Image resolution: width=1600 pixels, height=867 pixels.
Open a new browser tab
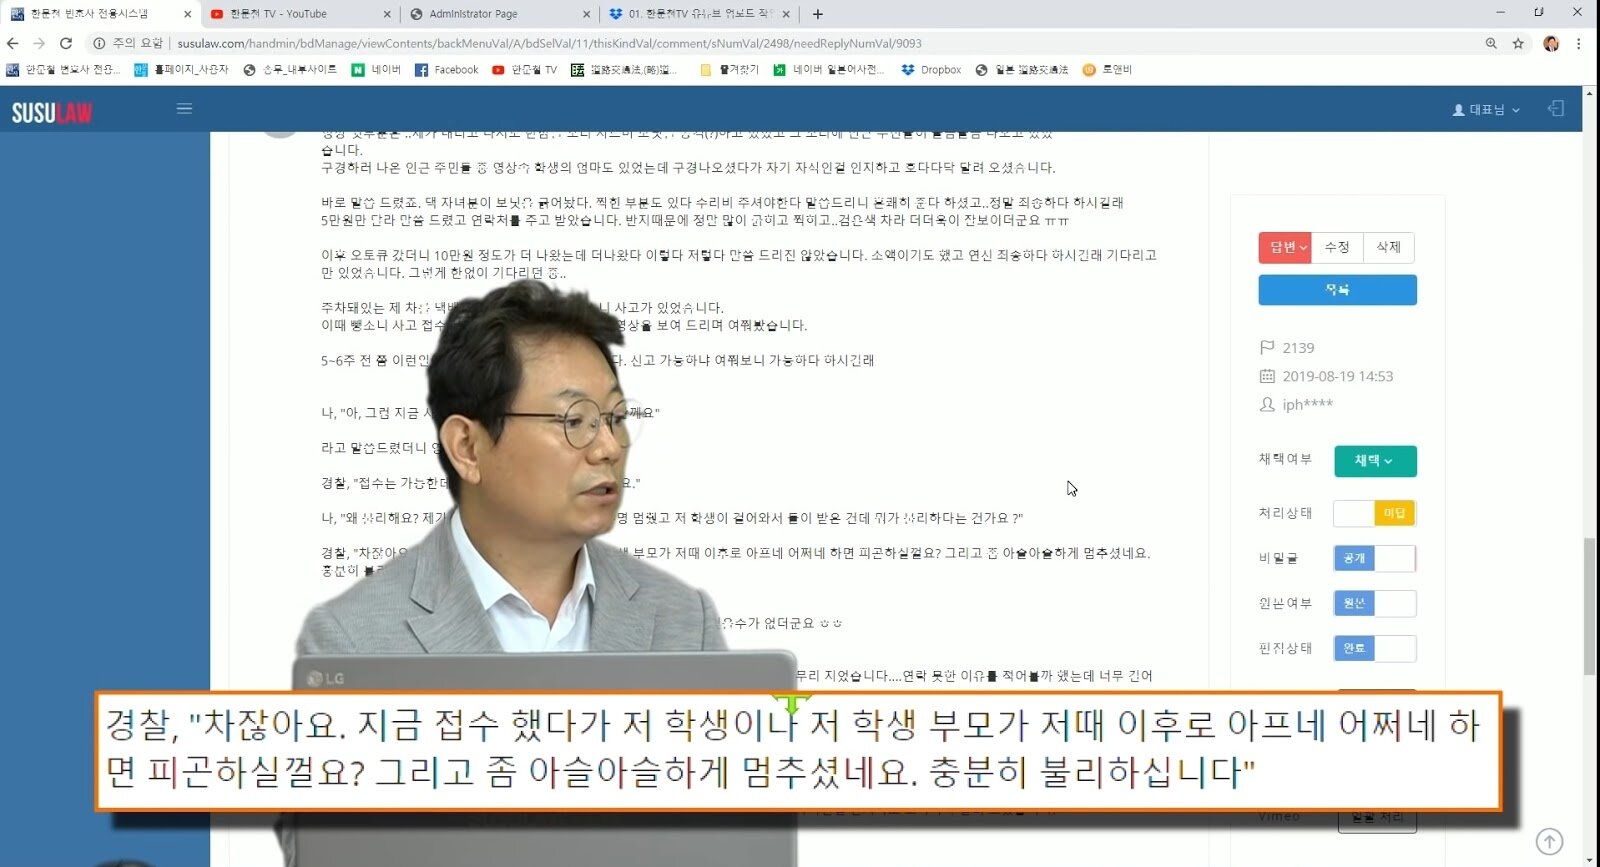point(818,14)
